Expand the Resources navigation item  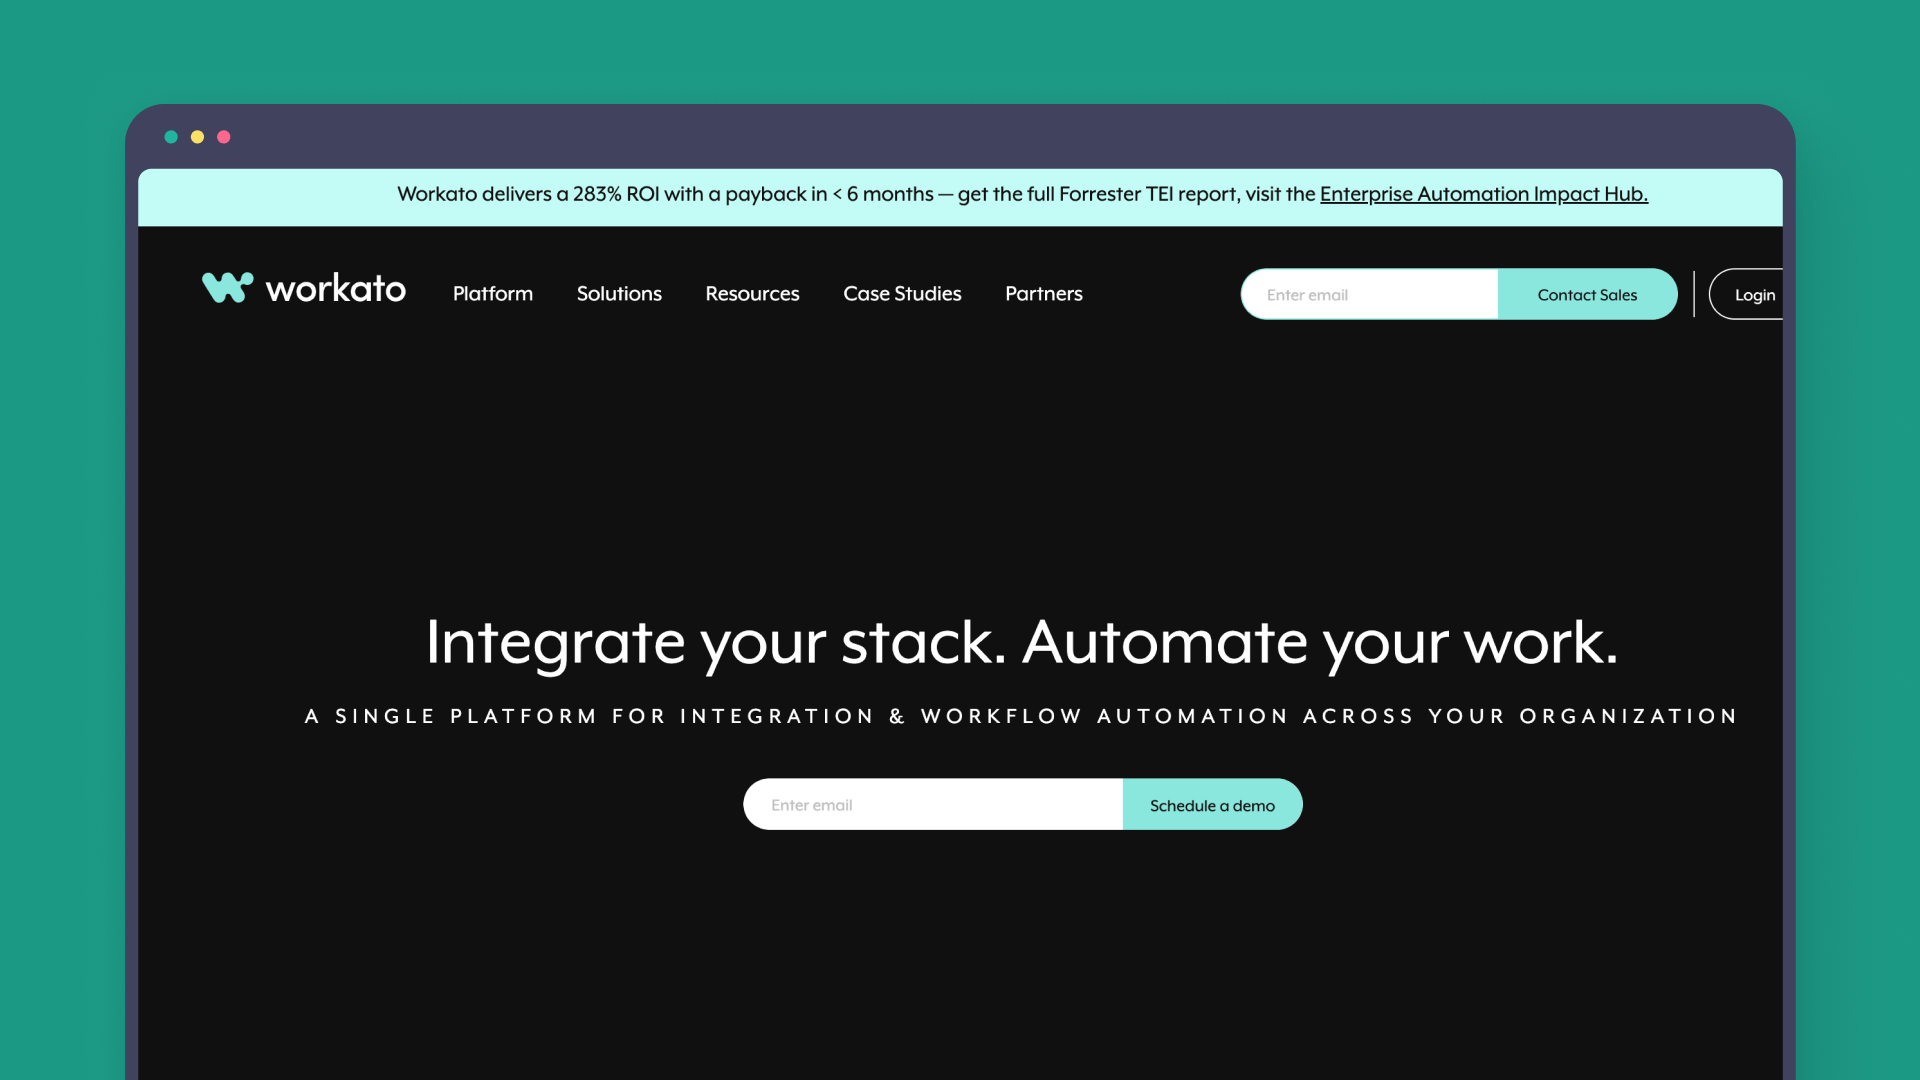click(x=752, y=294)
